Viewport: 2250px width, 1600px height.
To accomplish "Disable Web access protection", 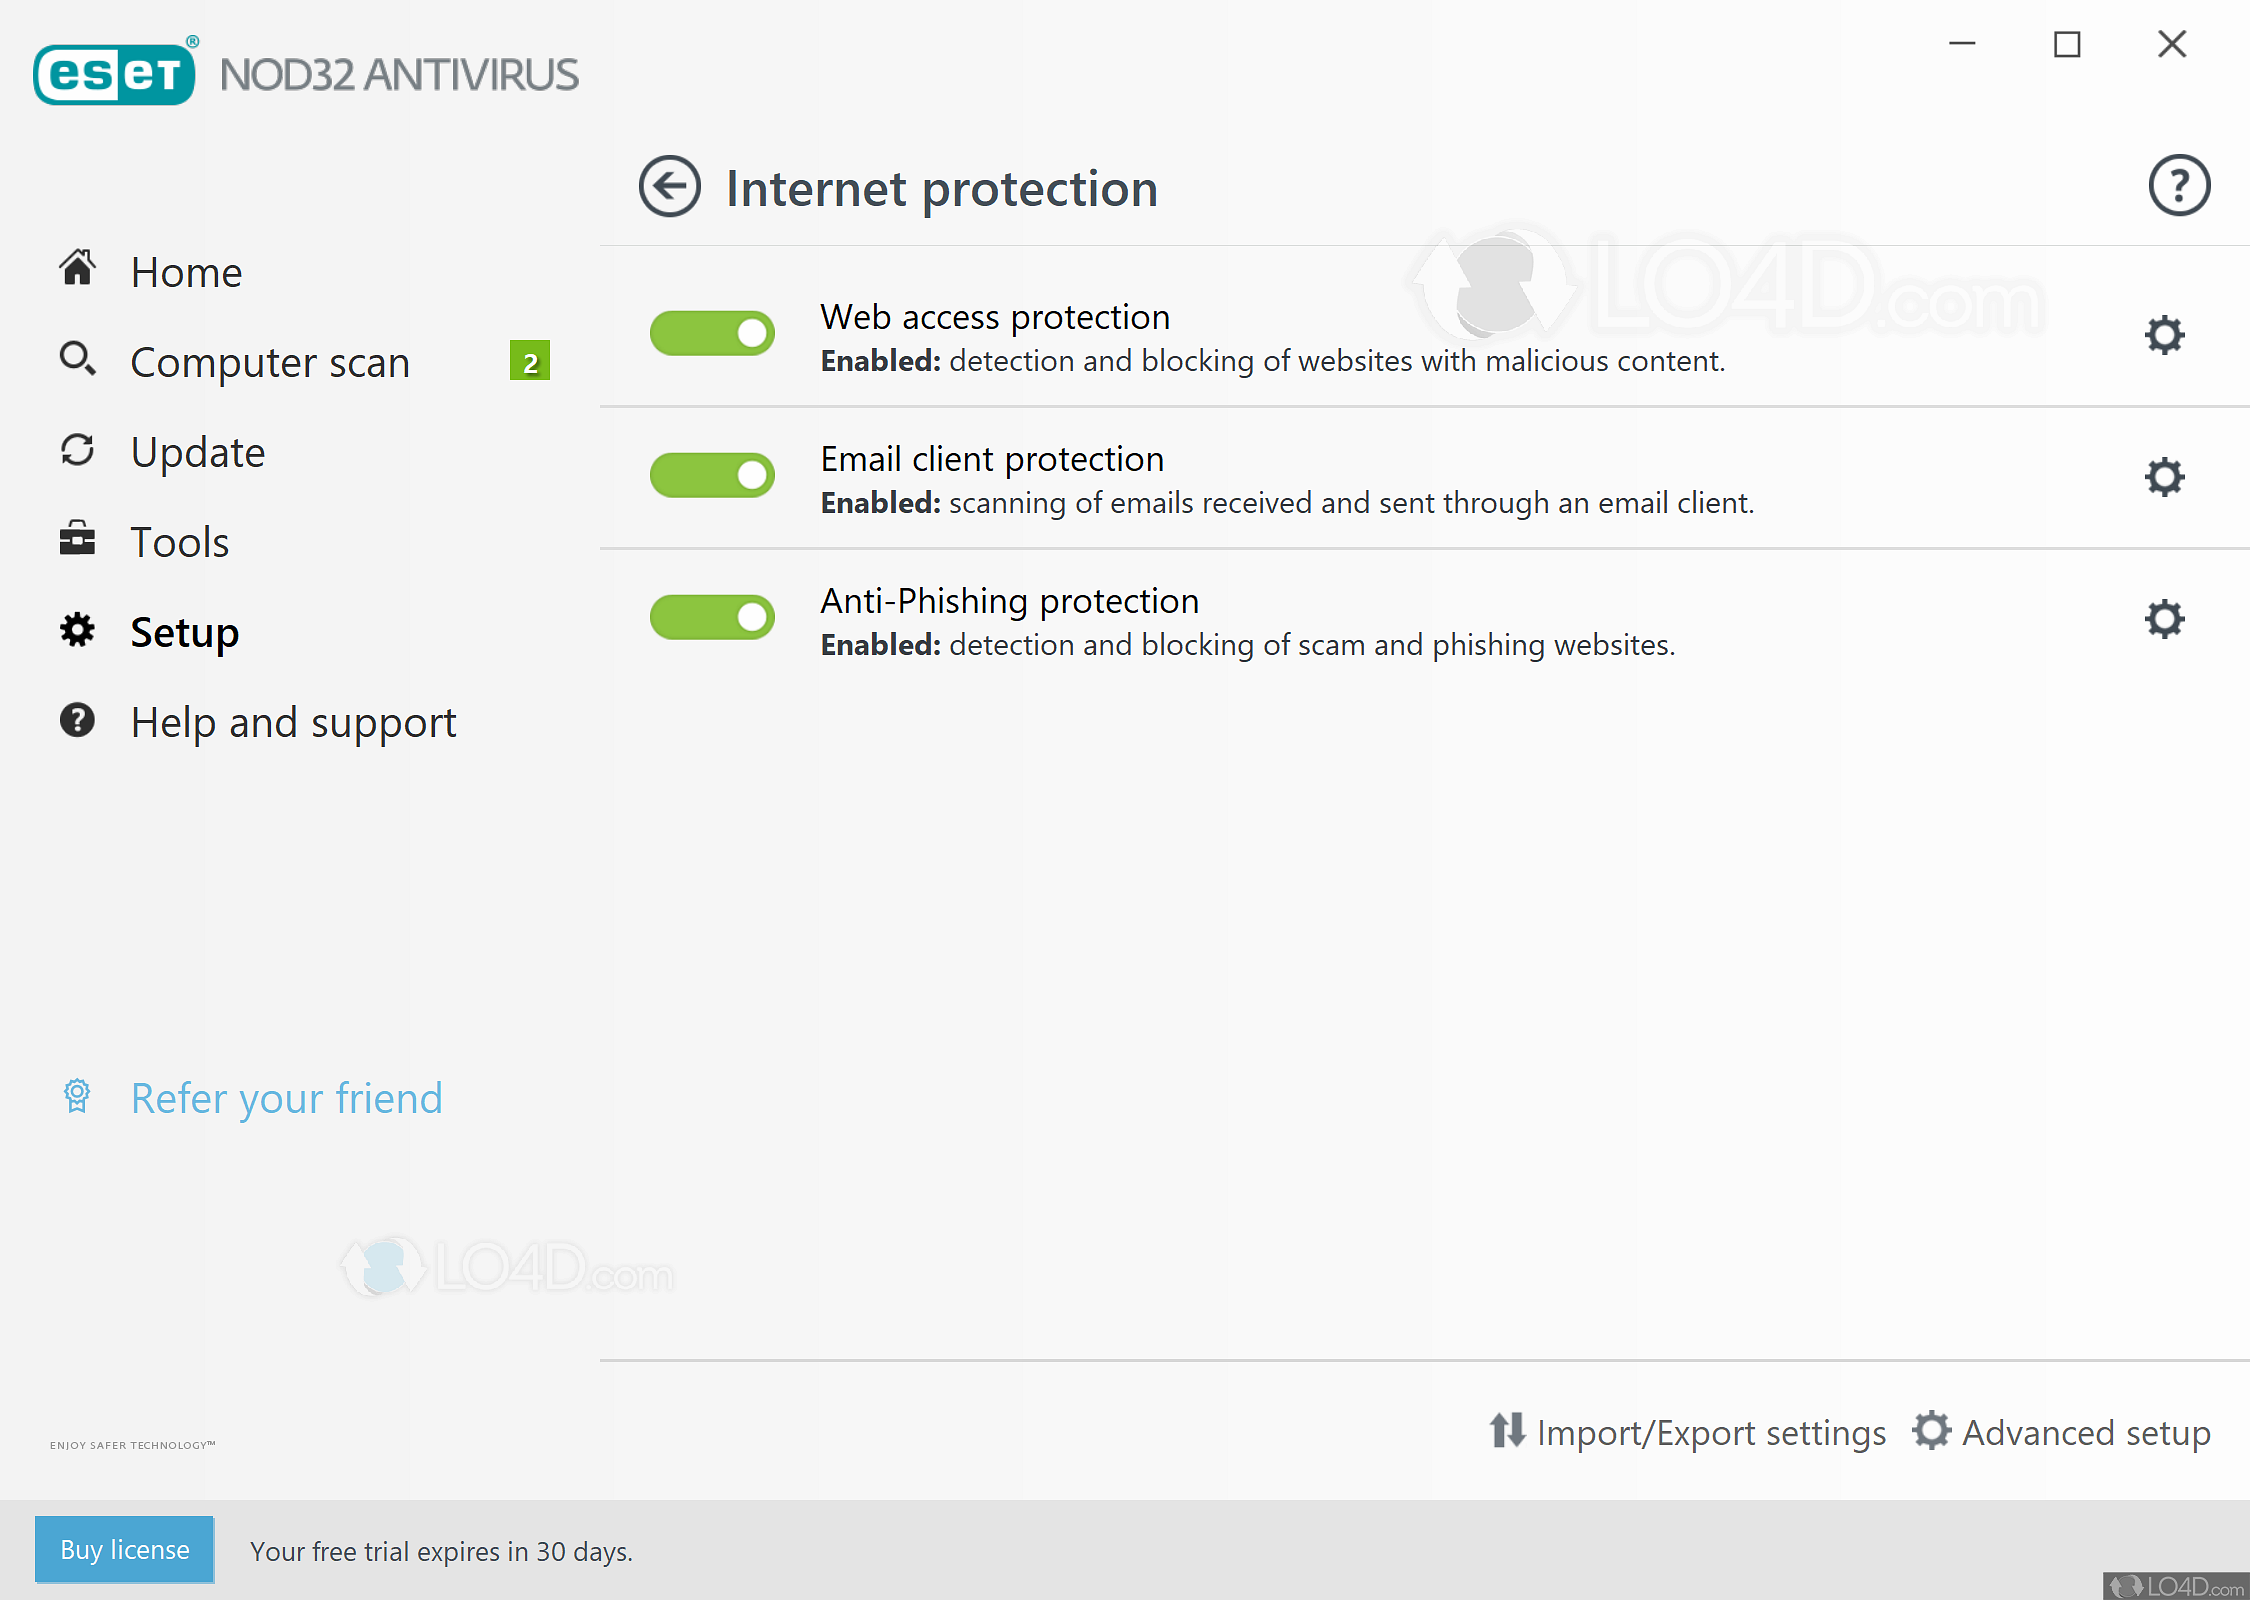I will (x=711, y=333).
